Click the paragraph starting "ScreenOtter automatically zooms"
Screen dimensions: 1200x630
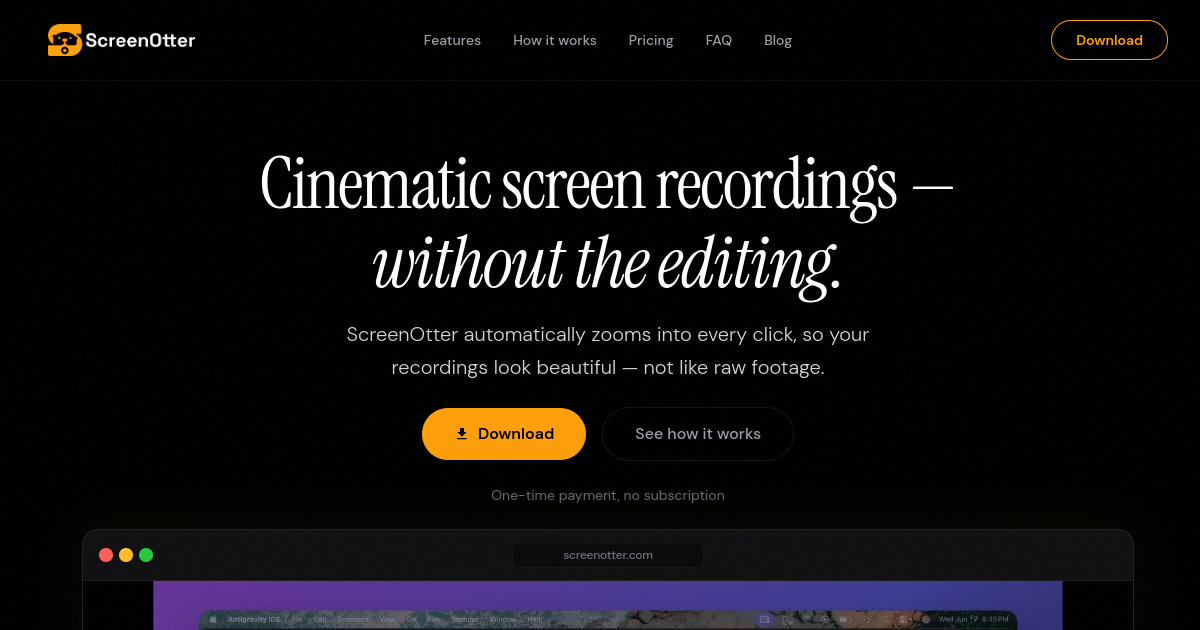point(608,351)
